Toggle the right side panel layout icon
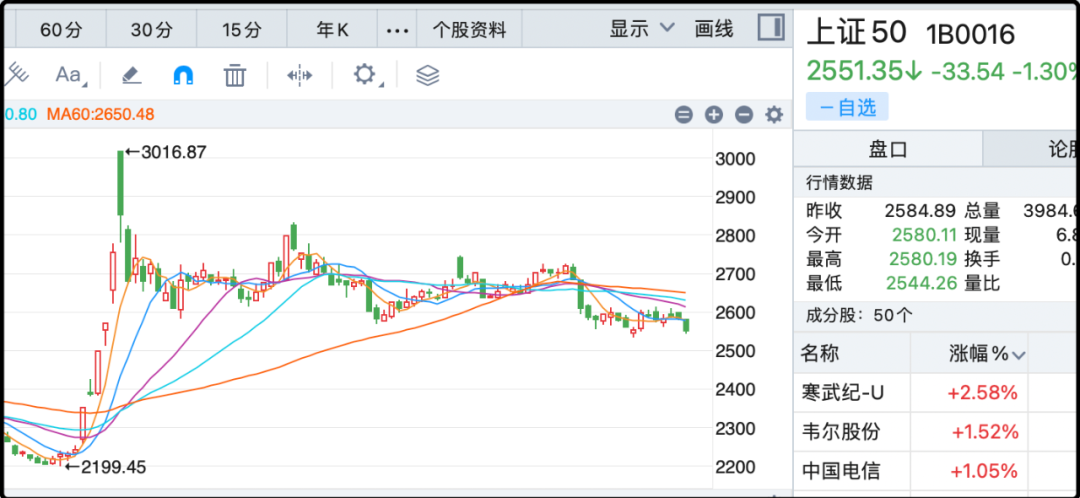The width and height of the screenshot is (1080, 498). point(771,28)
